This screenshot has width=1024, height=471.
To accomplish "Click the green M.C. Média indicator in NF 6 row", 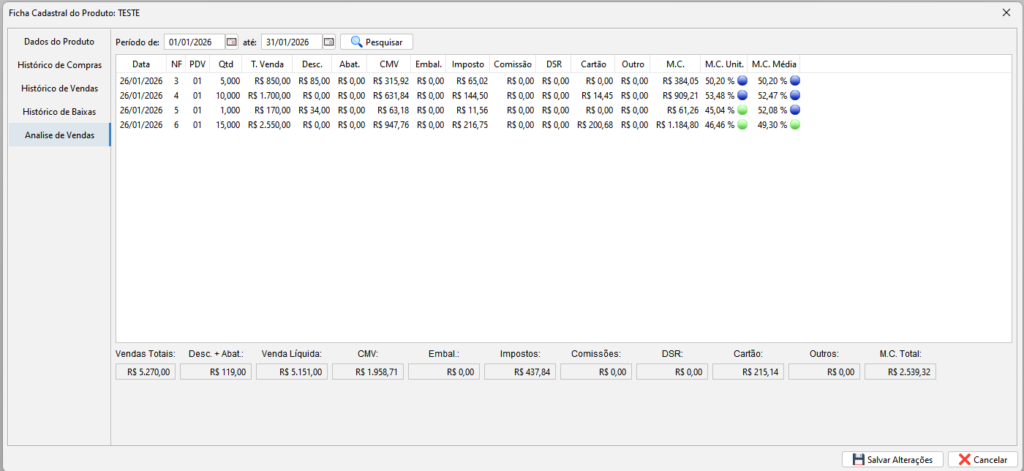I will (x=796, y=125).
